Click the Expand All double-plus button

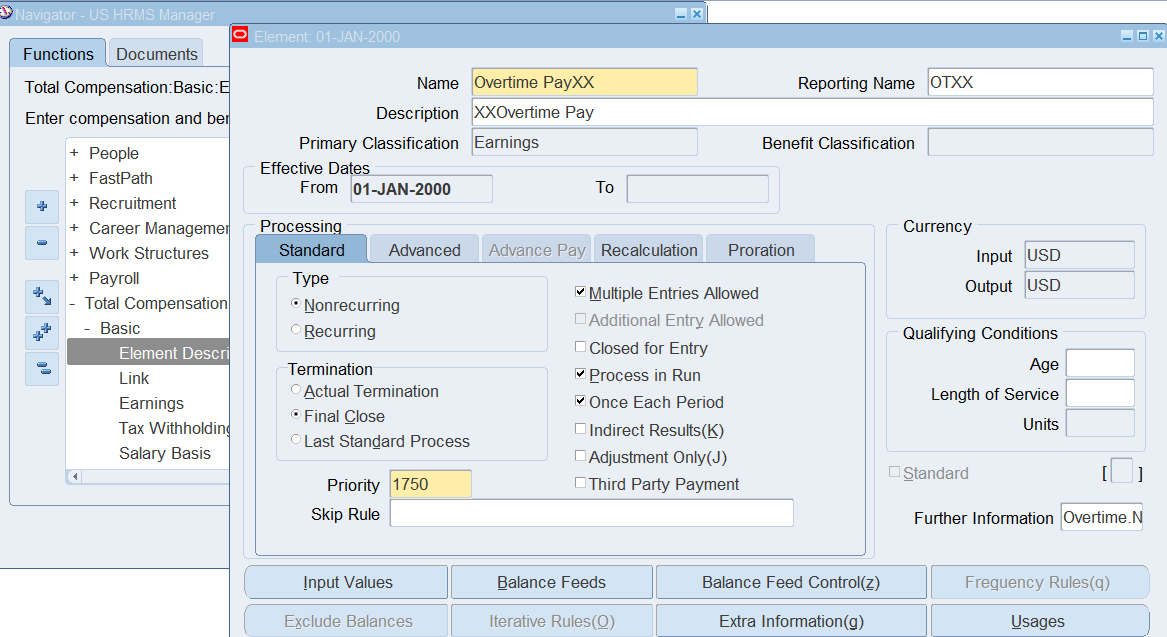pyautogui.click(x=41, y=333)
